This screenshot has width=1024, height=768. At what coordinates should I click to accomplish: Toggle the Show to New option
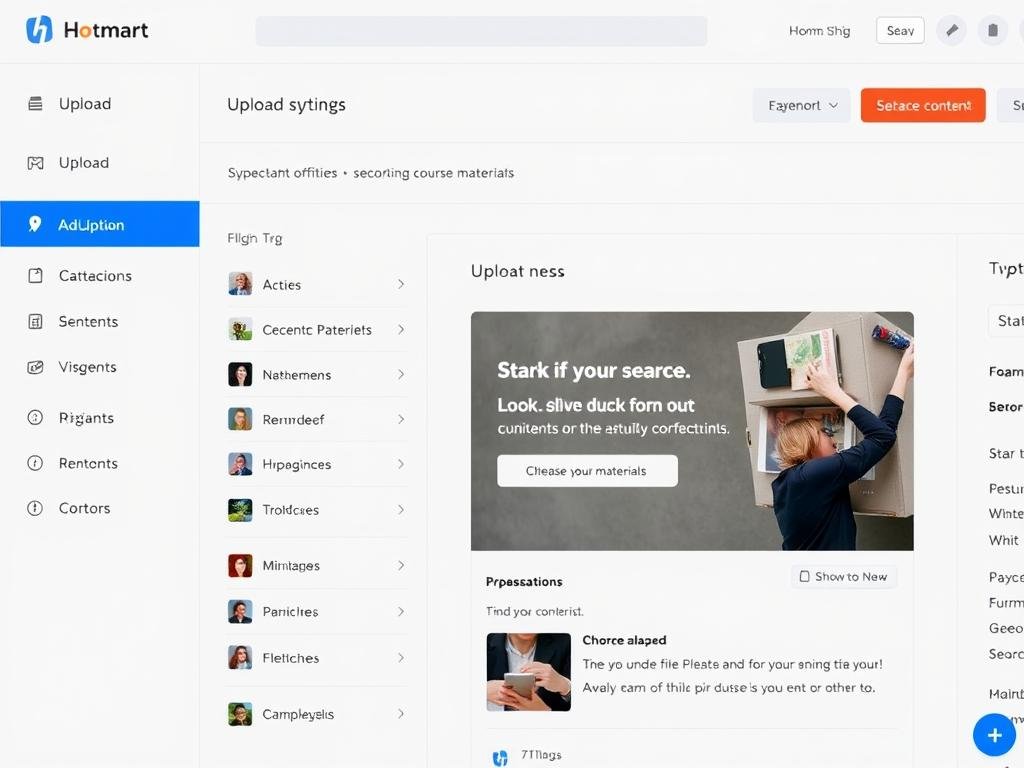[x=843, y=576]
